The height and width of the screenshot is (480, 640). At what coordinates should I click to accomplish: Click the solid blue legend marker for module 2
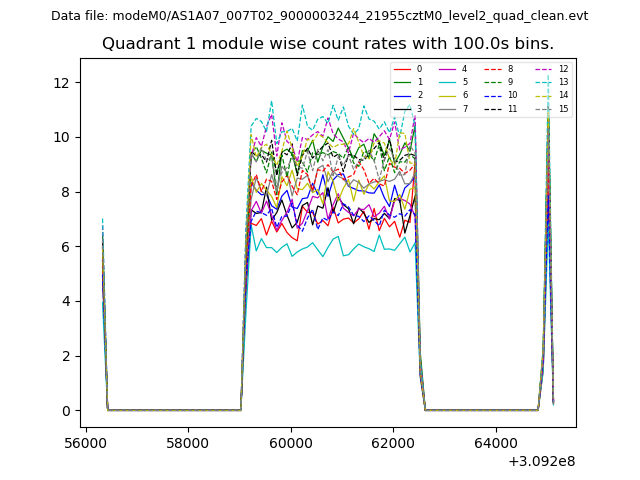tap(403, 95)
